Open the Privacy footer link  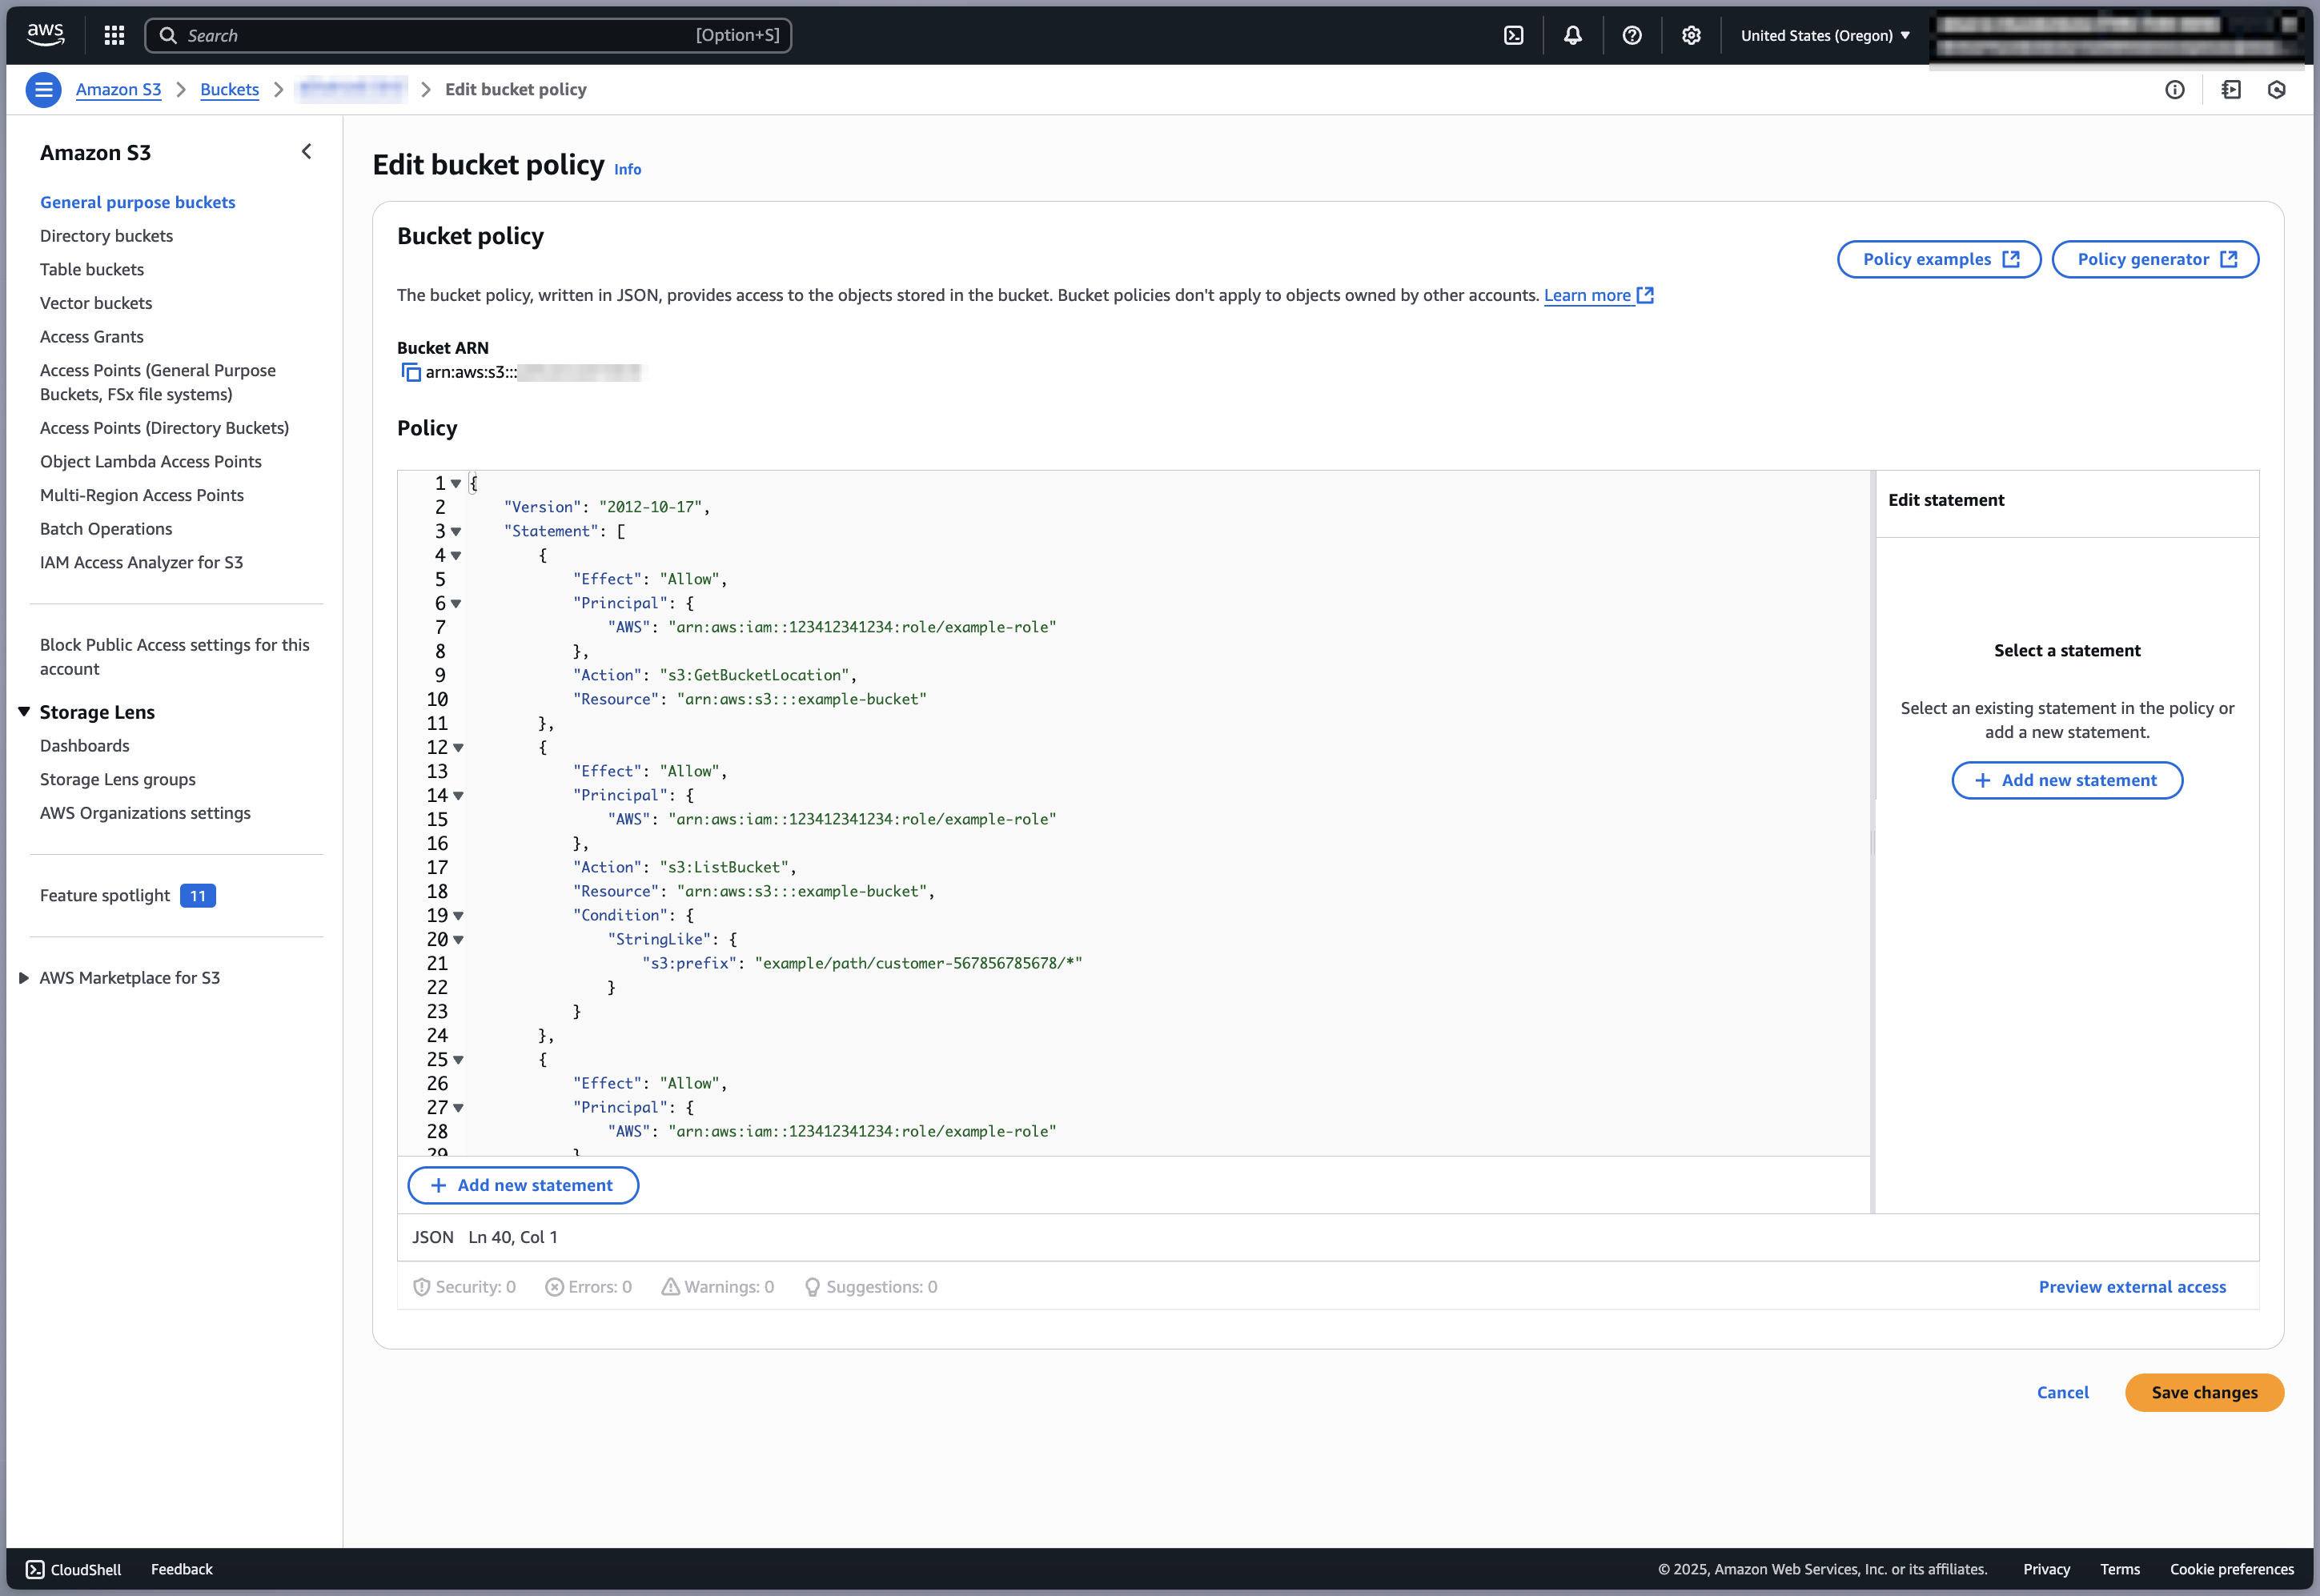(x=2046, y=1569)
